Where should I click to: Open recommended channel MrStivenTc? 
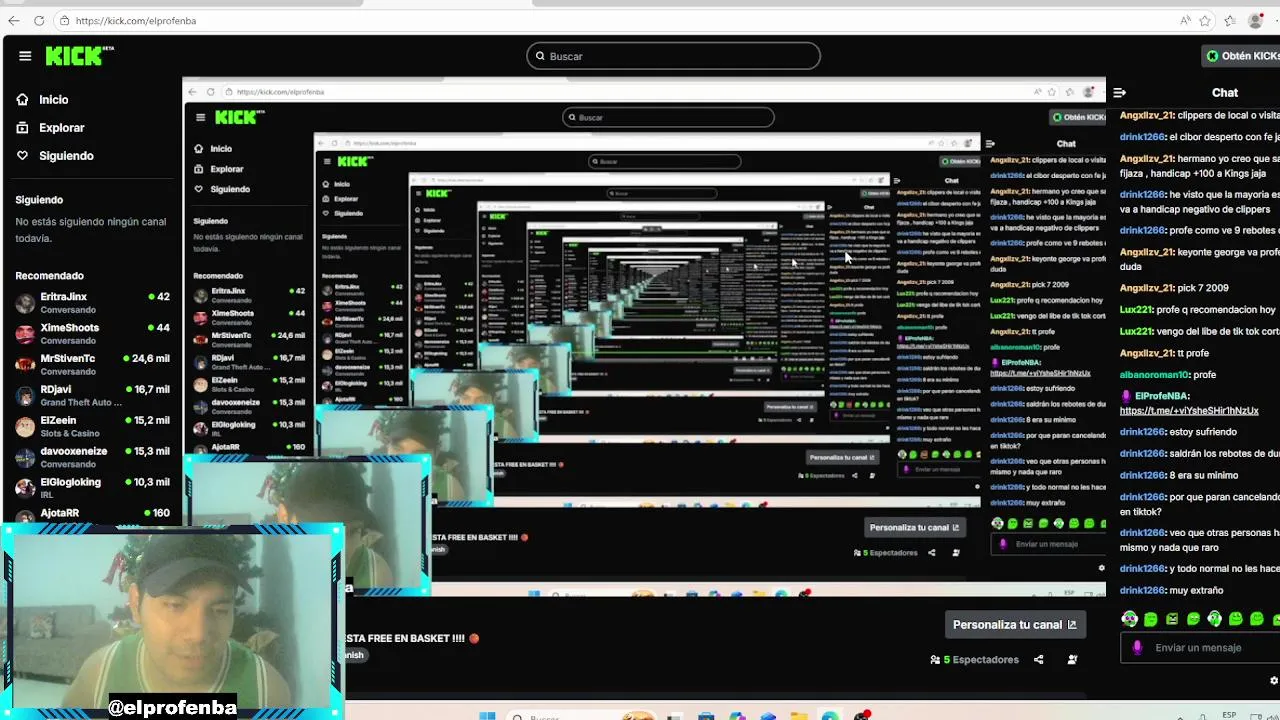(x=92, y=365)
